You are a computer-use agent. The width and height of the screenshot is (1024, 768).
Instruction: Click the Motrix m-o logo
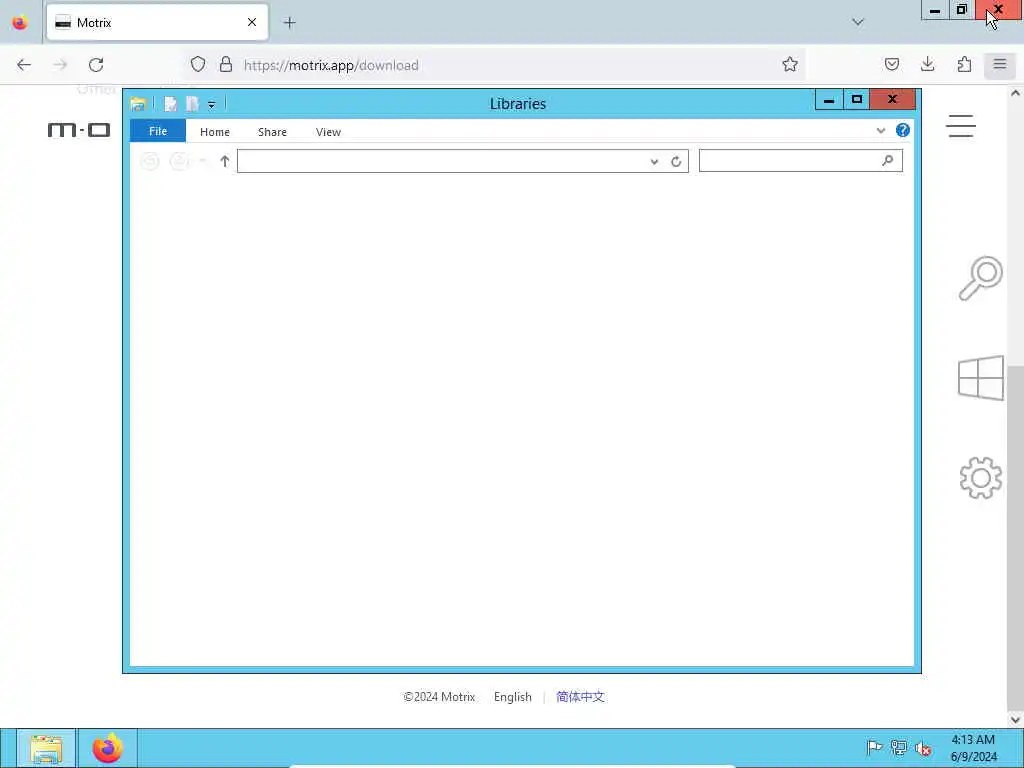click(x=79, y=130)
